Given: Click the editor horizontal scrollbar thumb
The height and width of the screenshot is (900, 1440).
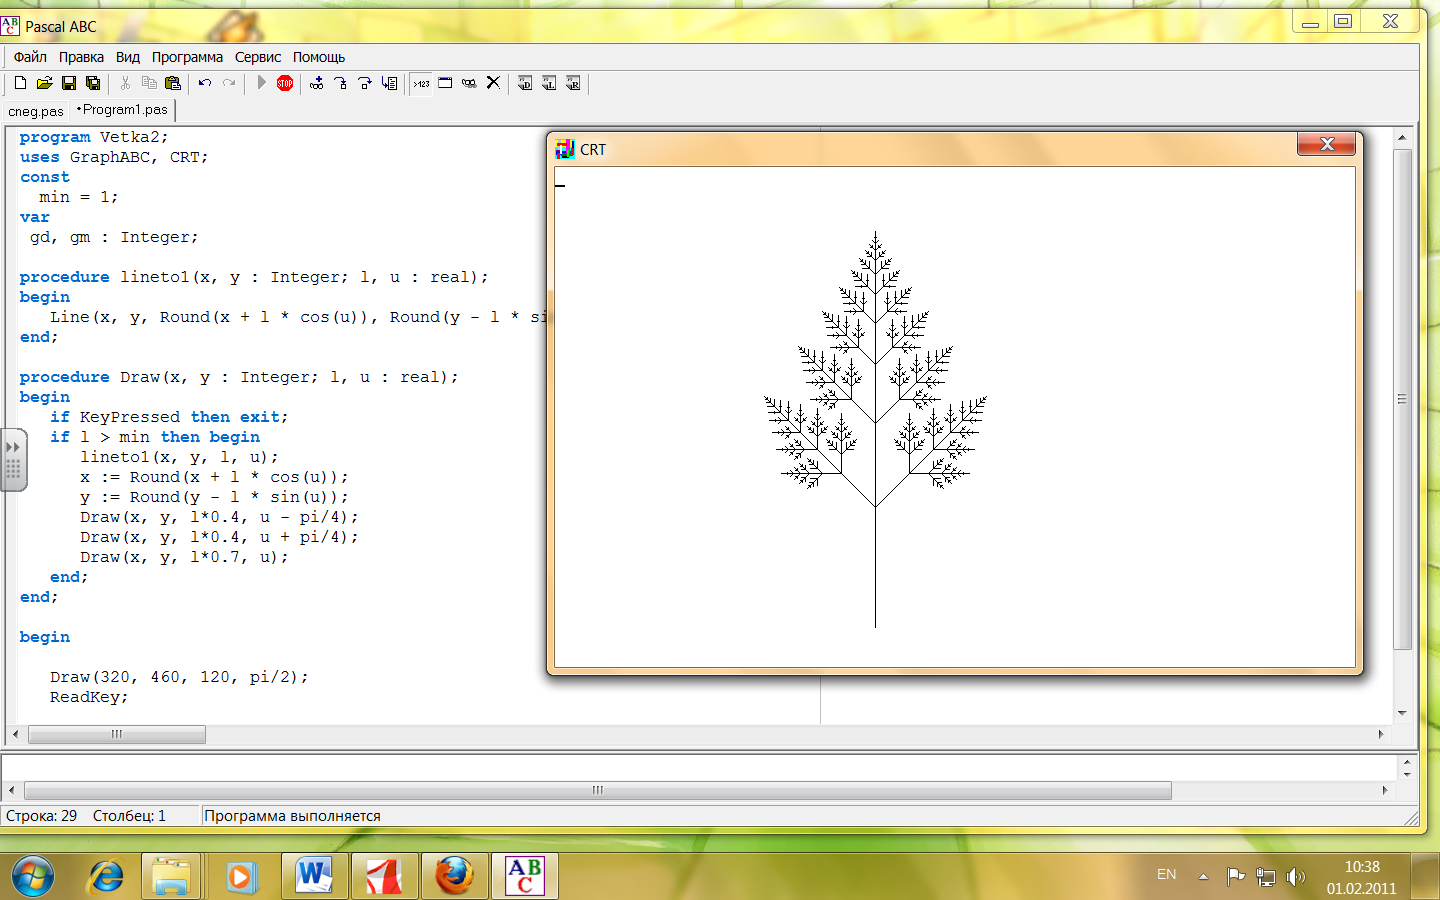Looking at the screenshot, I should coord(117,734).
